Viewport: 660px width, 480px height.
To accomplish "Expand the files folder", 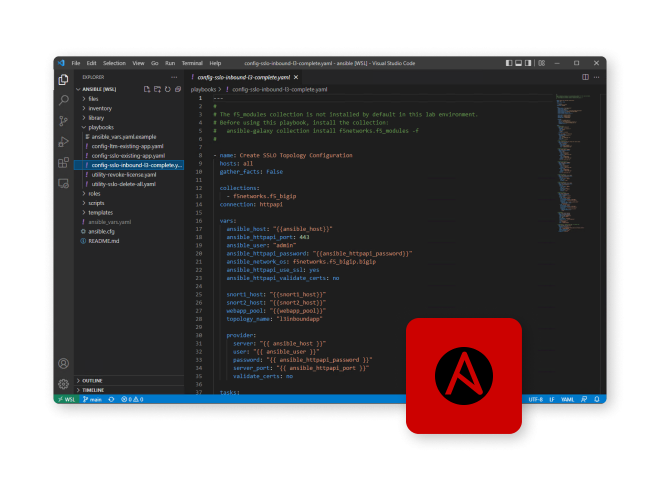I will click(129, 99).
